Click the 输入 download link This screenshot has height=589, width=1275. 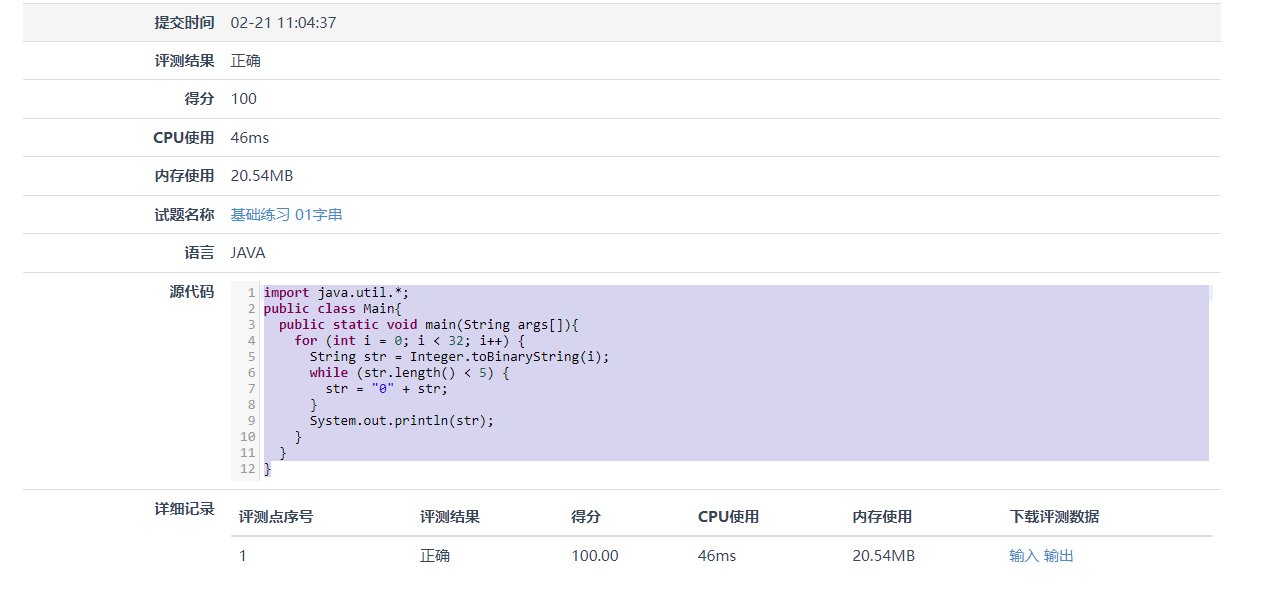[x=1024, y=556]
